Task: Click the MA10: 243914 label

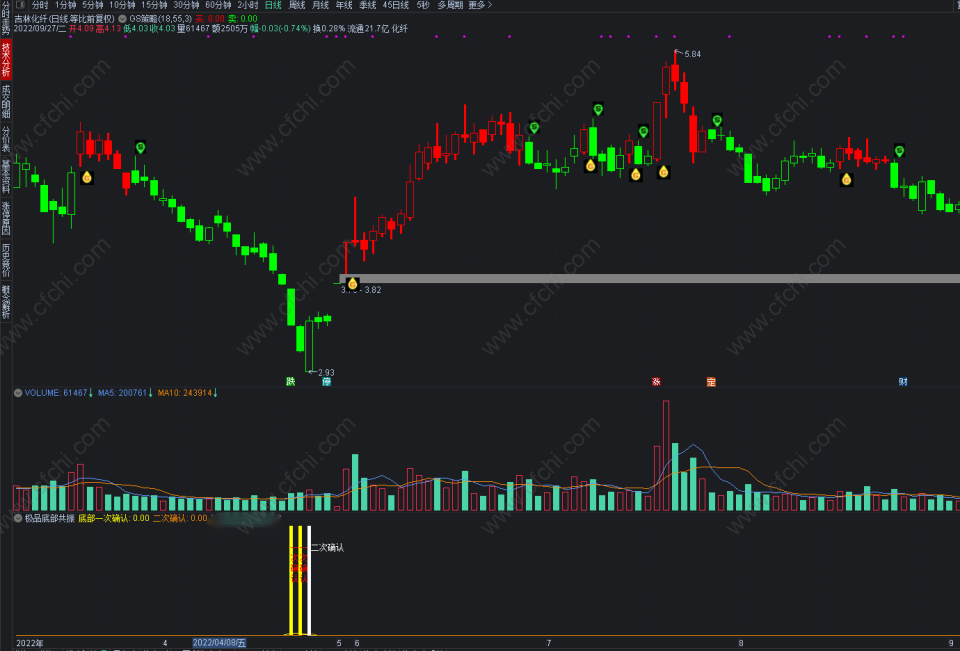Action: pos(185,393)
